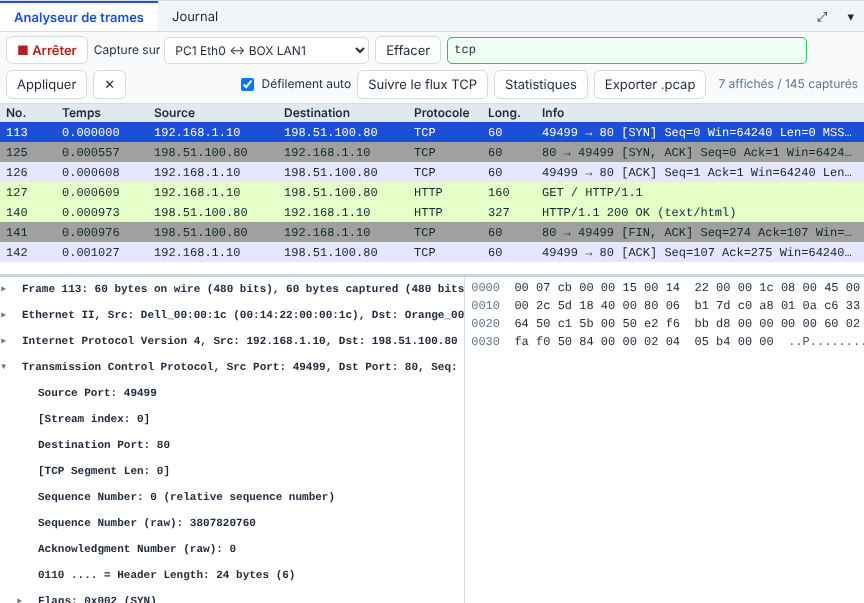
Task: Collapse the Transmission Control Protocol section
Action: point(4,367)
